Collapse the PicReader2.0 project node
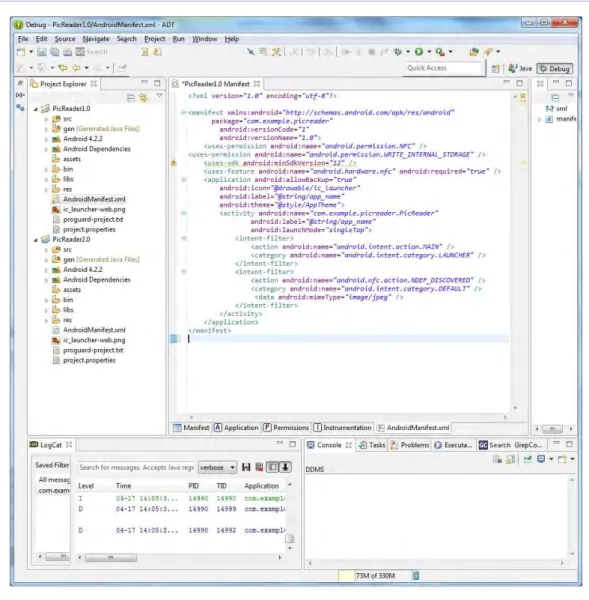The width and height of the screenshot is (589, 600). click(x=36, y=240)
